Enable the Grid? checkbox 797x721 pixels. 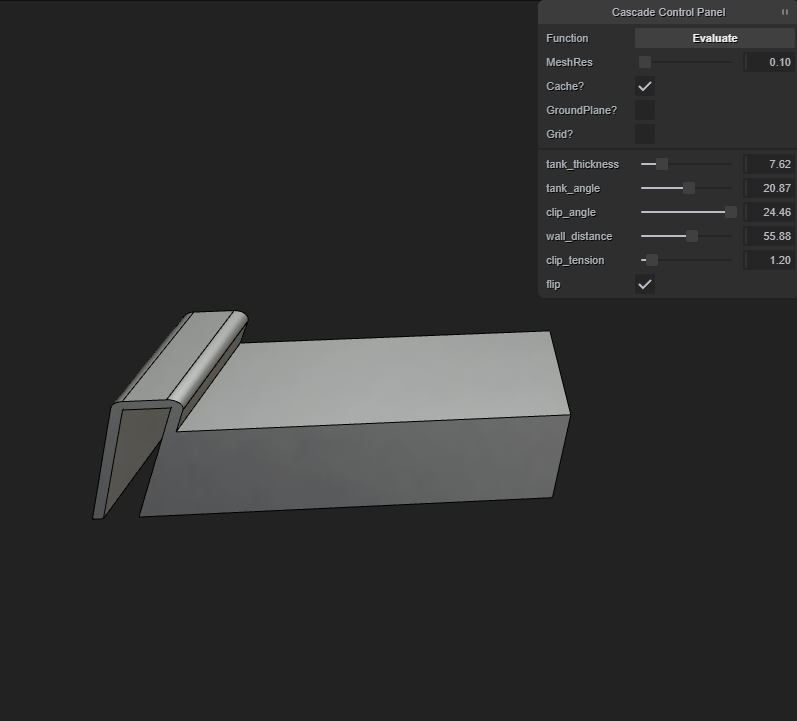tap(645, 134)
